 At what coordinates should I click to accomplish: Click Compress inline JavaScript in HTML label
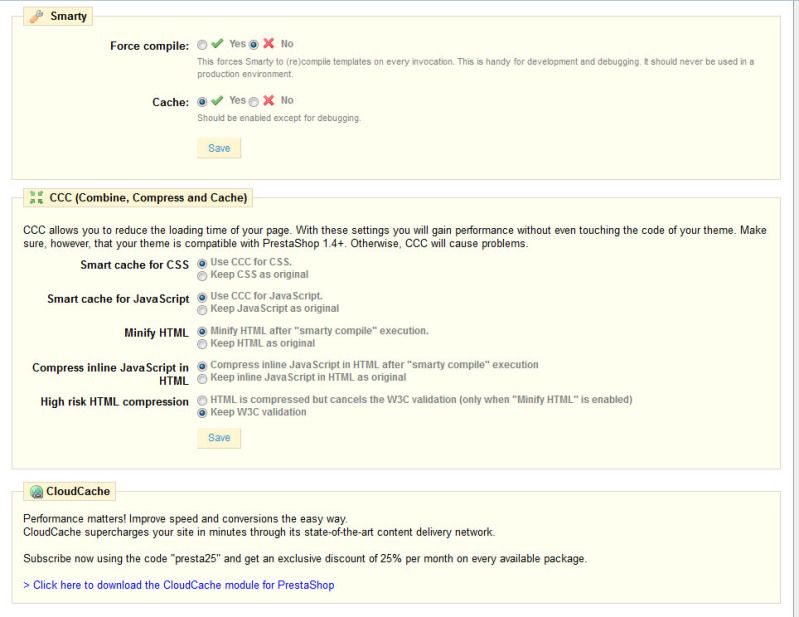coord(111,374)
